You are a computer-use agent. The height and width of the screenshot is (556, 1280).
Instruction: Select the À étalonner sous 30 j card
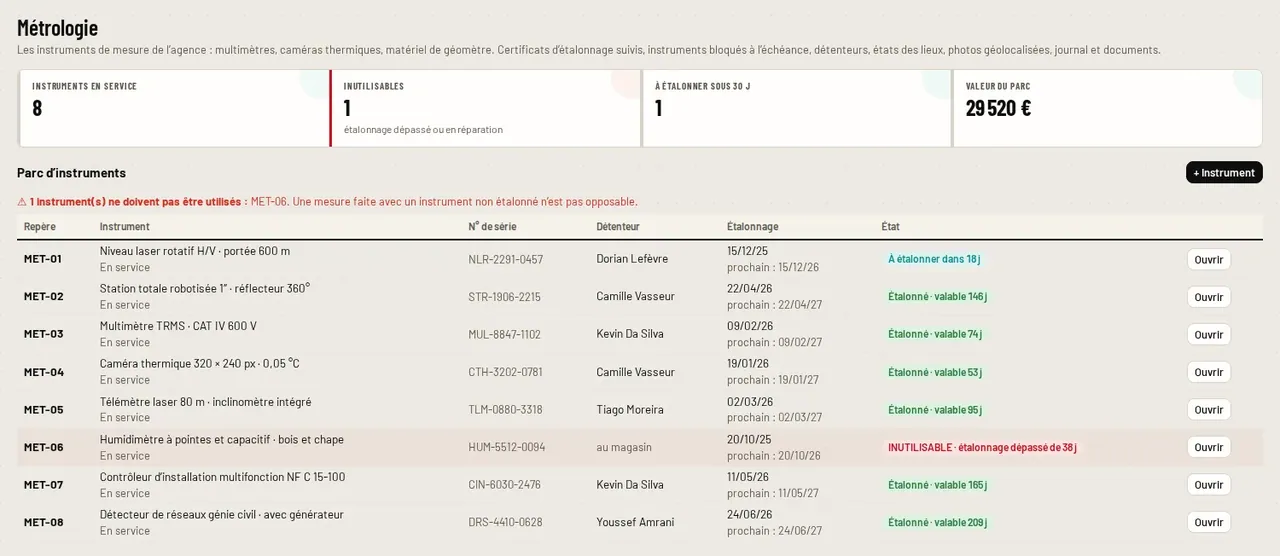coord(796,108)
